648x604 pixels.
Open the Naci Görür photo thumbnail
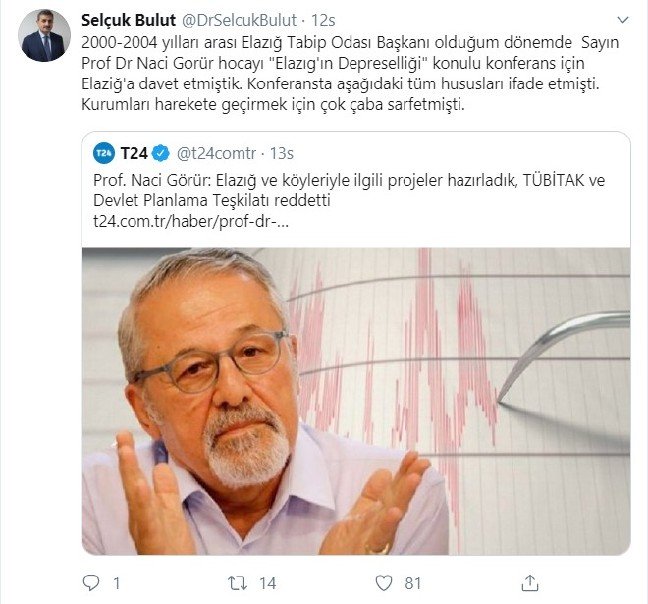(x=356, y=401)
